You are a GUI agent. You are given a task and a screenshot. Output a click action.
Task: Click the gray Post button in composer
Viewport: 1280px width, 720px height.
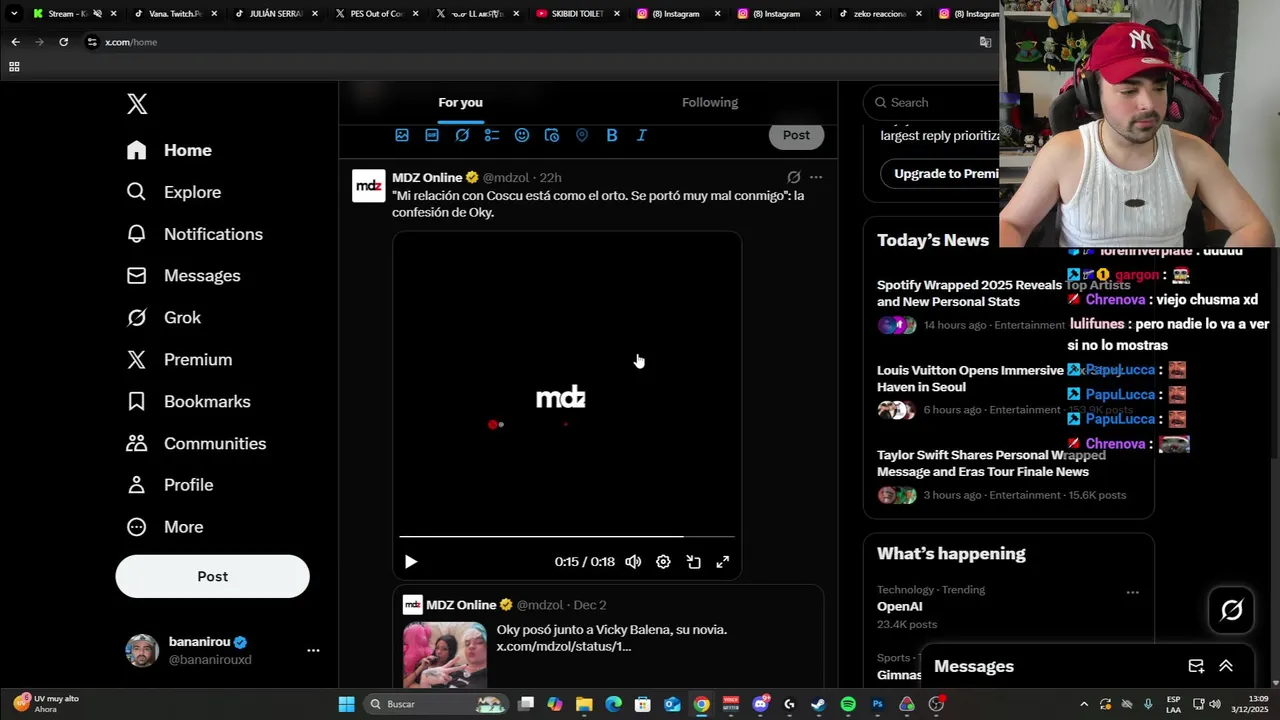coord(796,135)
